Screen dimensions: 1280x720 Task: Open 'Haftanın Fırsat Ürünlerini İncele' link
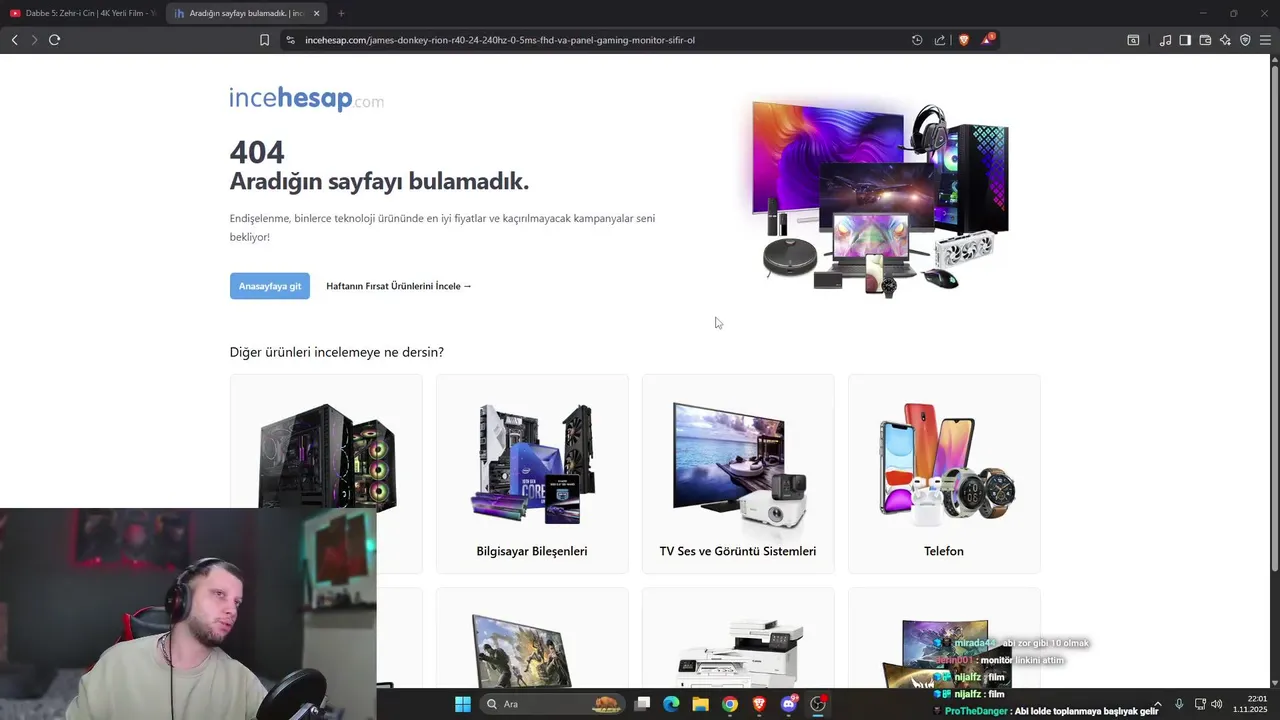399,286
